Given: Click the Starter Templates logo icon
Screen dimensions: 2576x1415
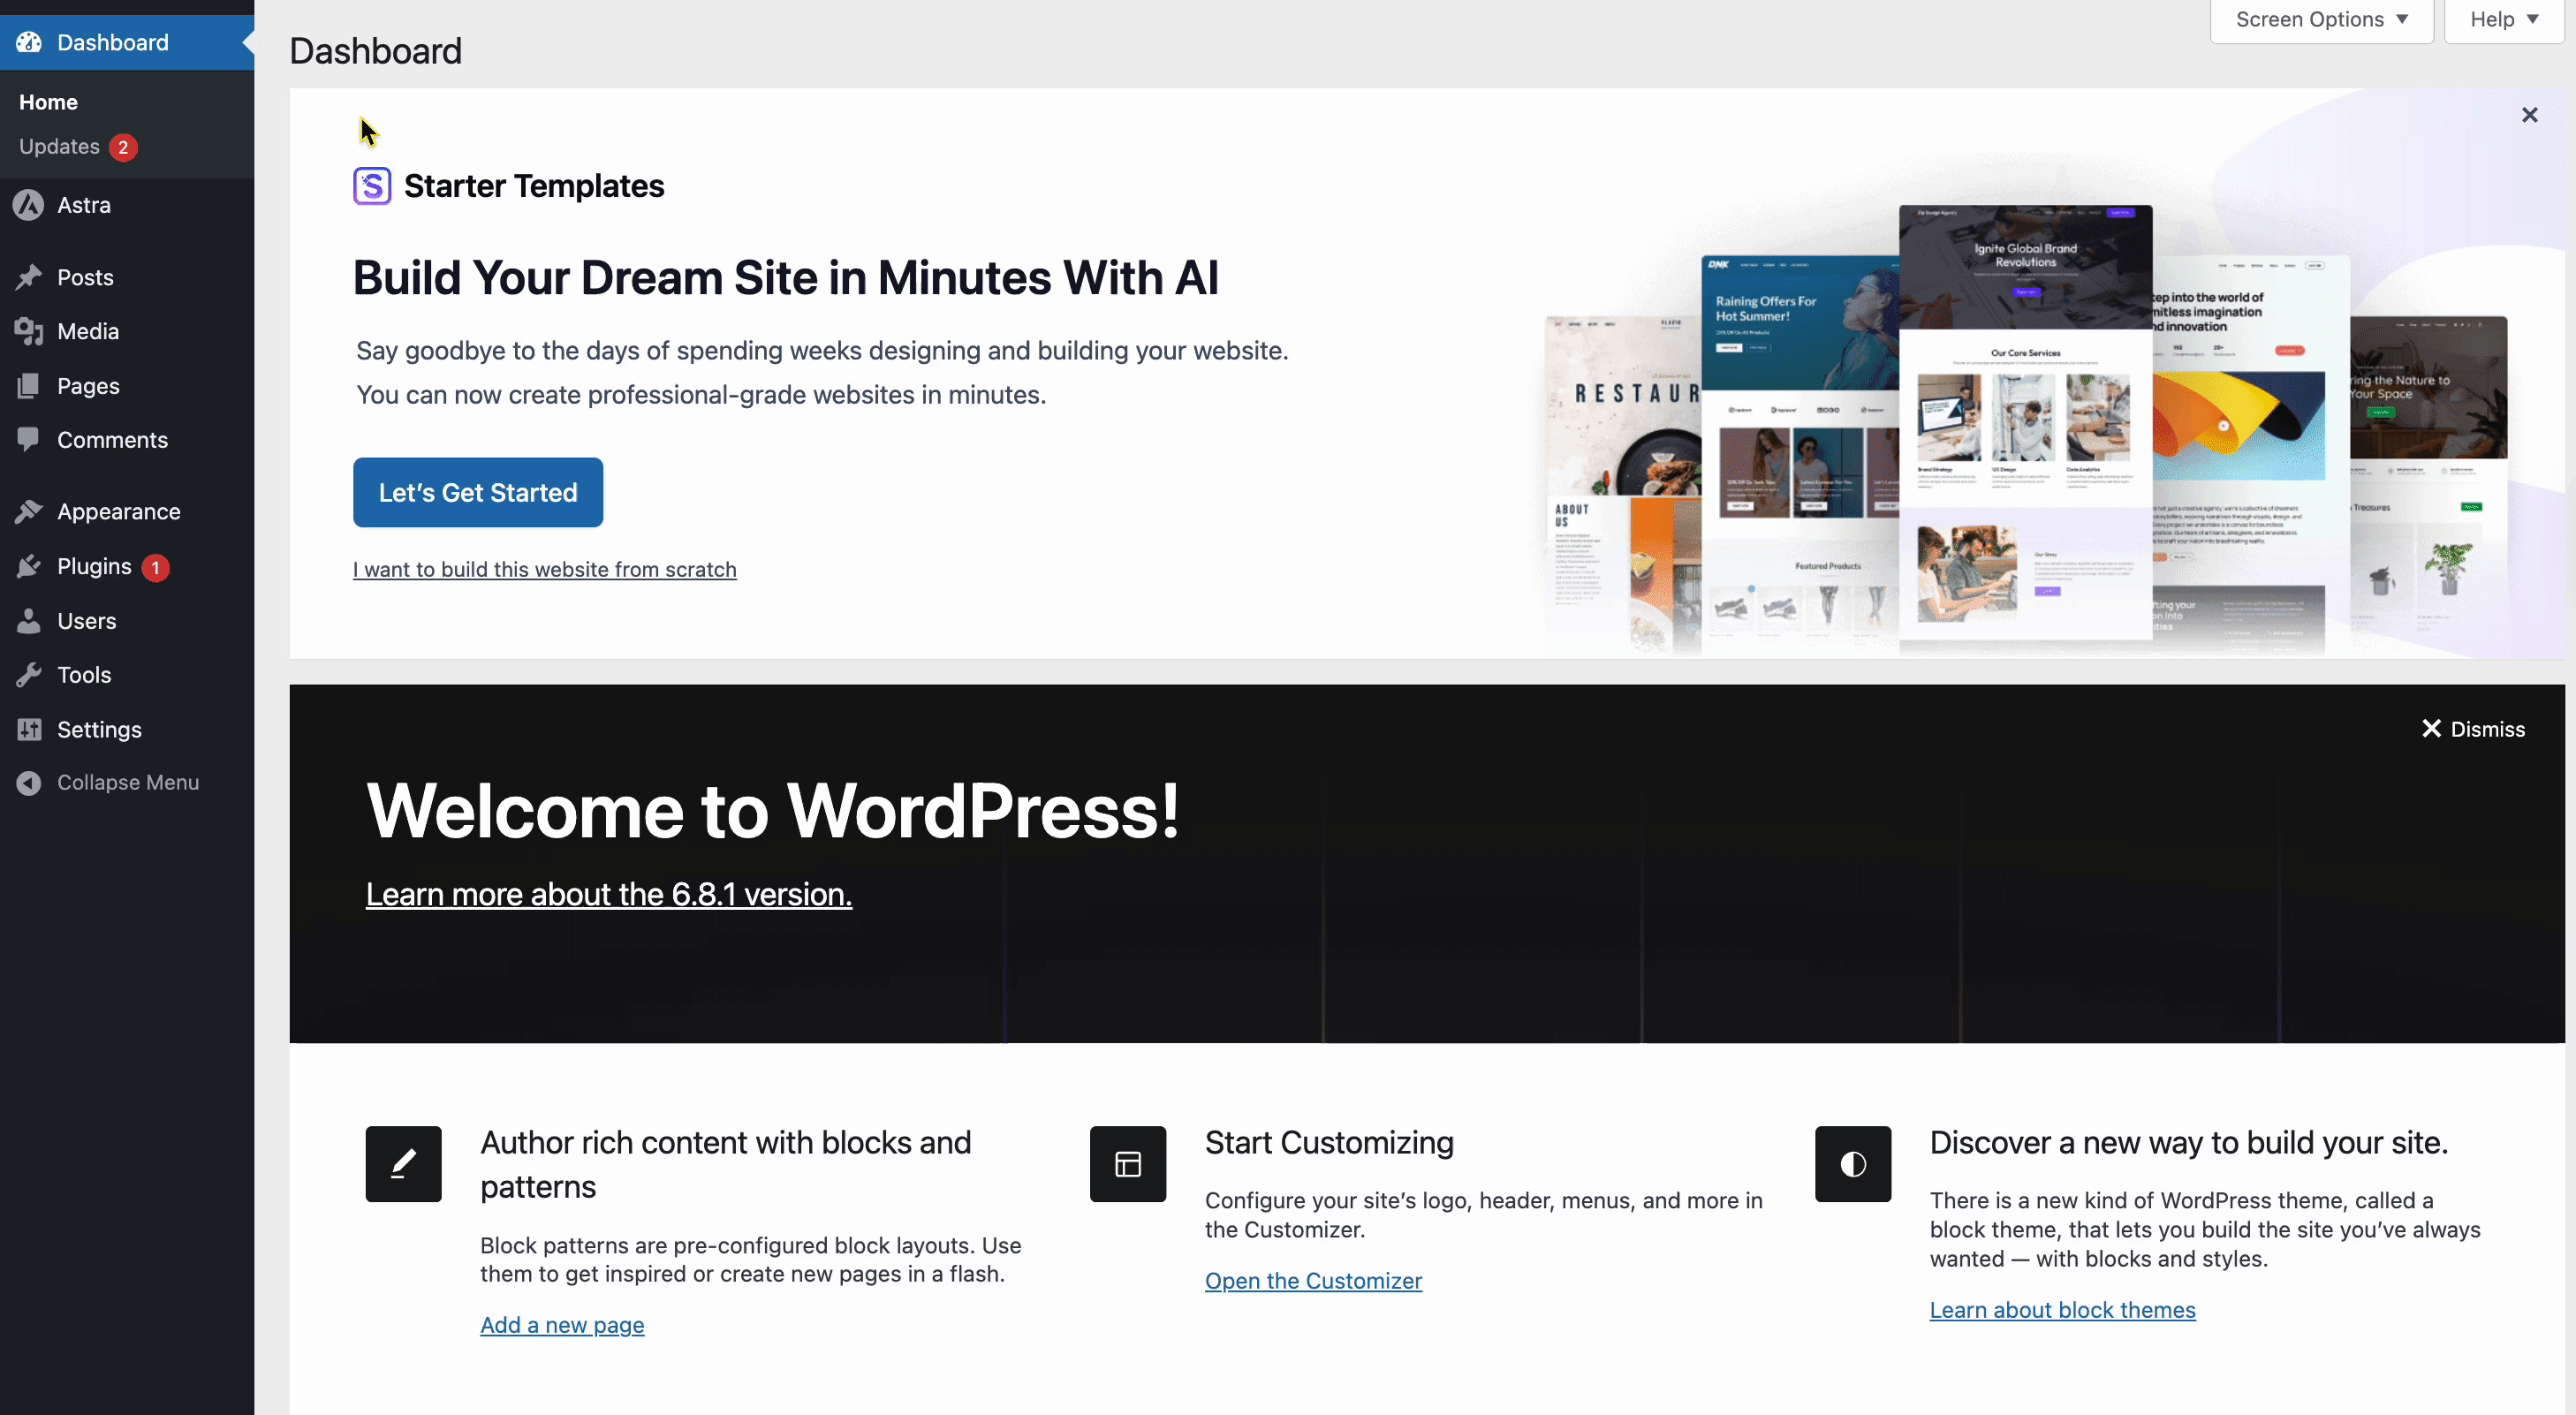Looking at the screenshot, I should point(372,186).
